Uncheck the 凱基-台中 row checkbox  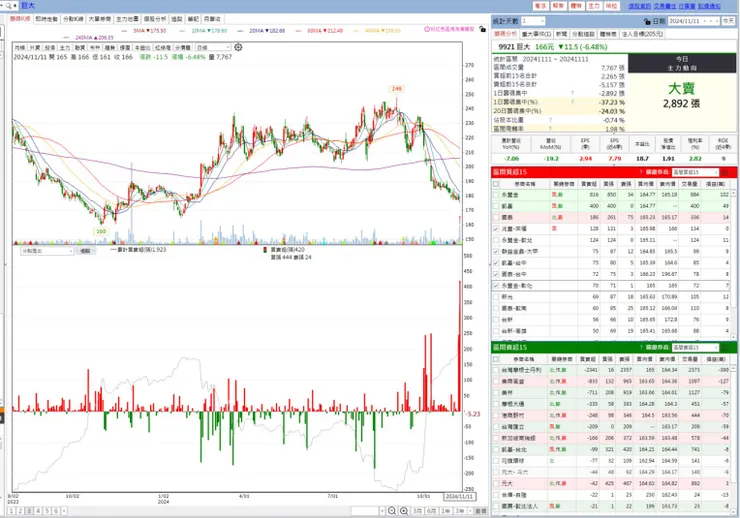[x=496, y=263]
